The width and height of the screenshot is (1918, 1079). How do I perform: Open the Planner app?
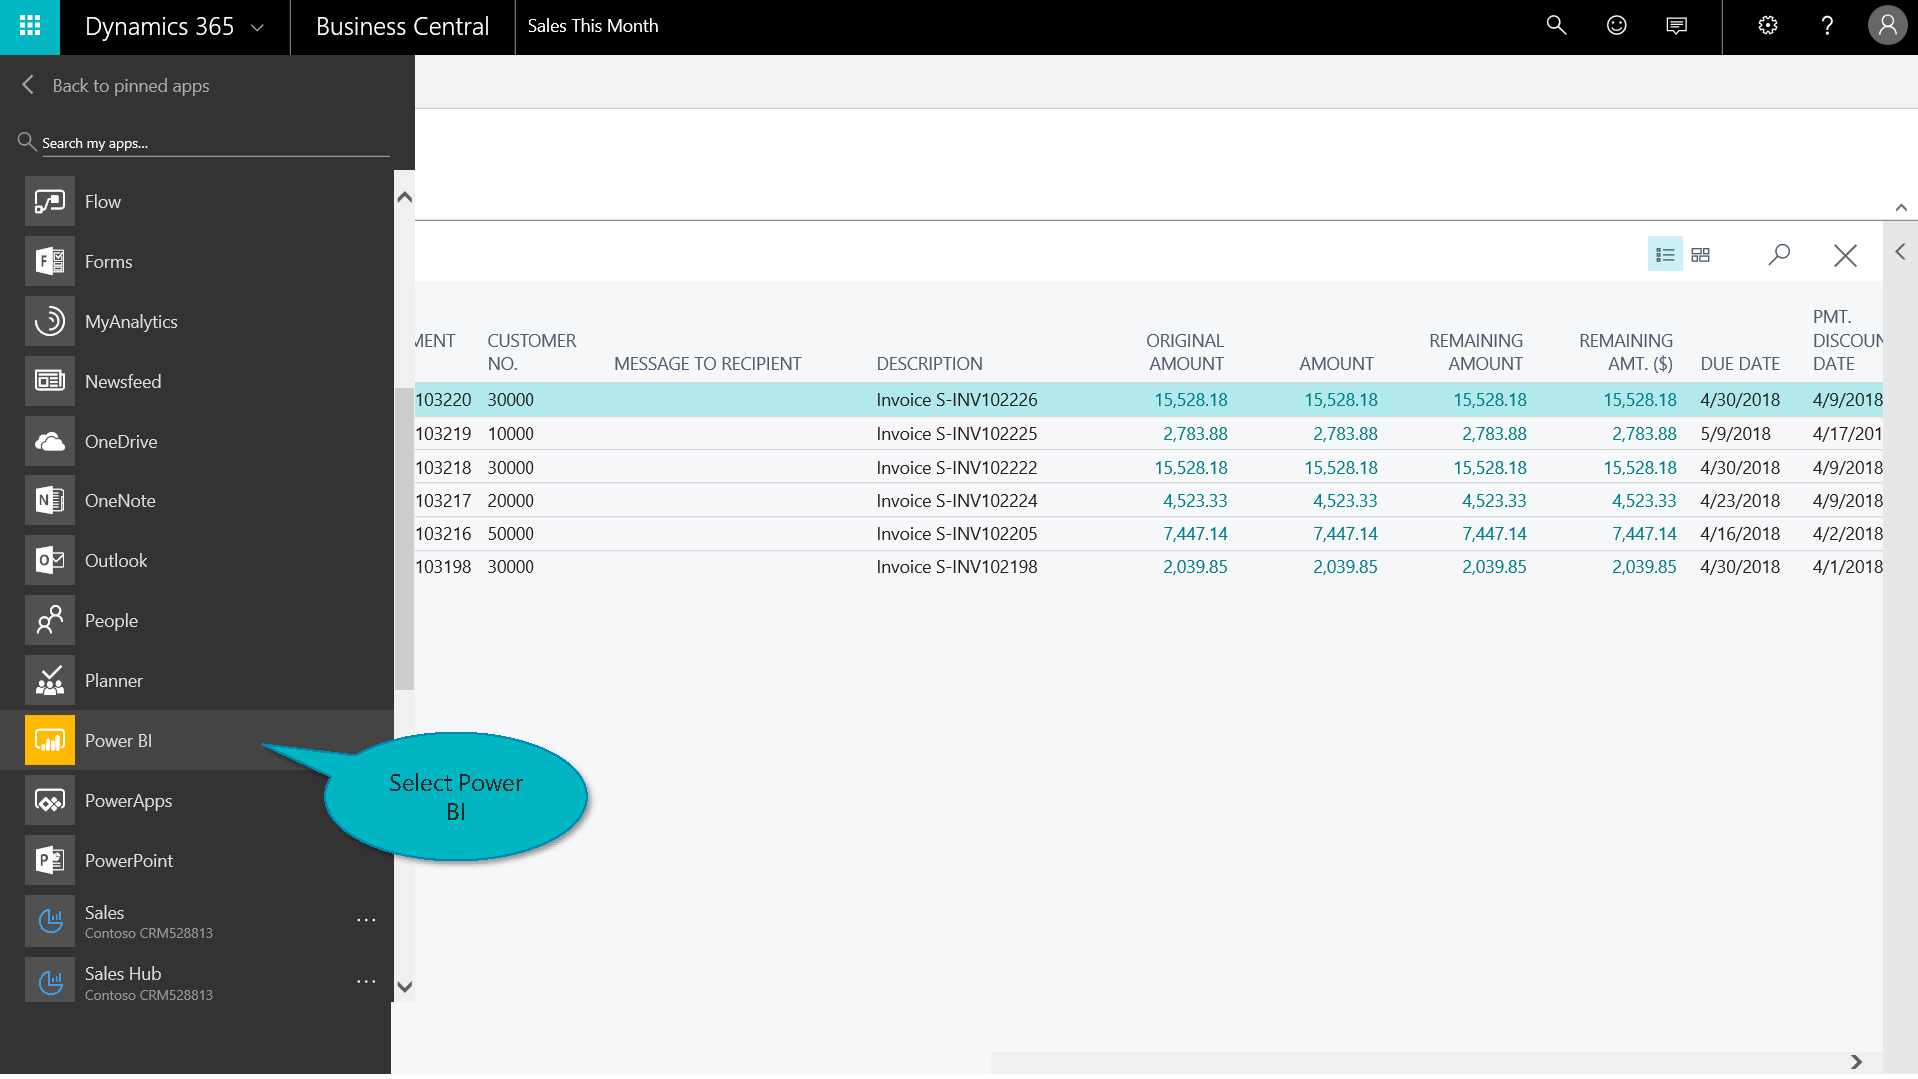113,680
